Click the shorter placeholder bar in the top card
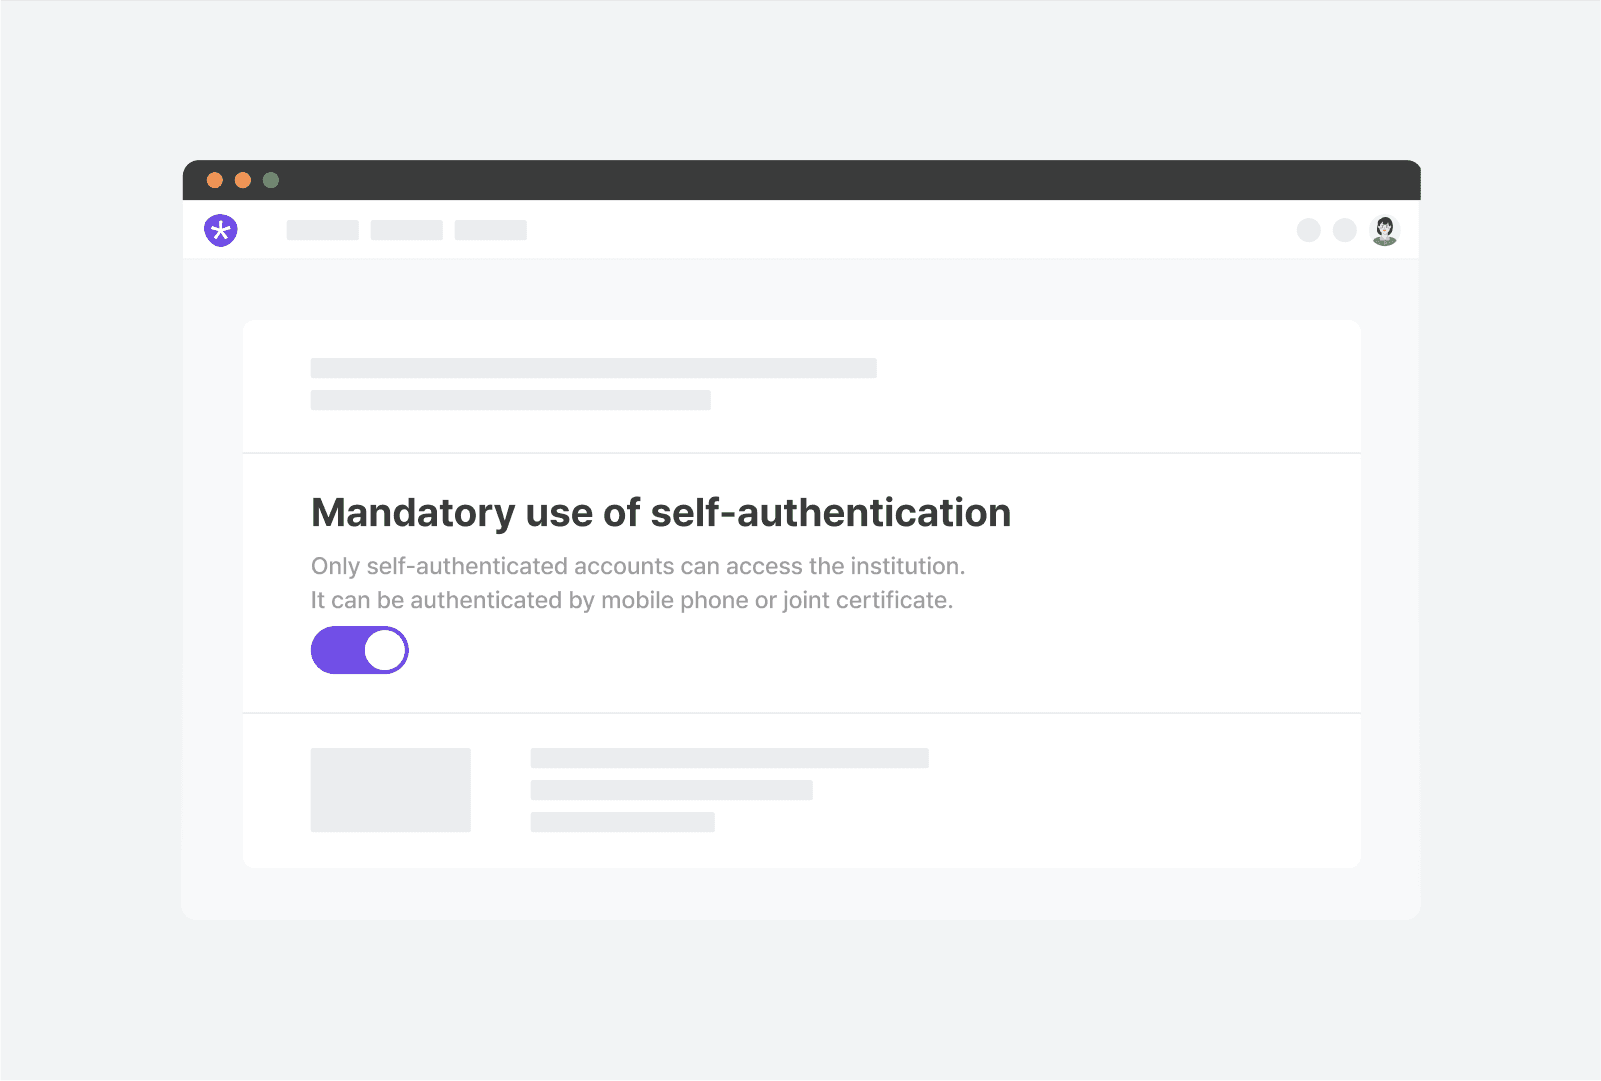 point(510,400)
